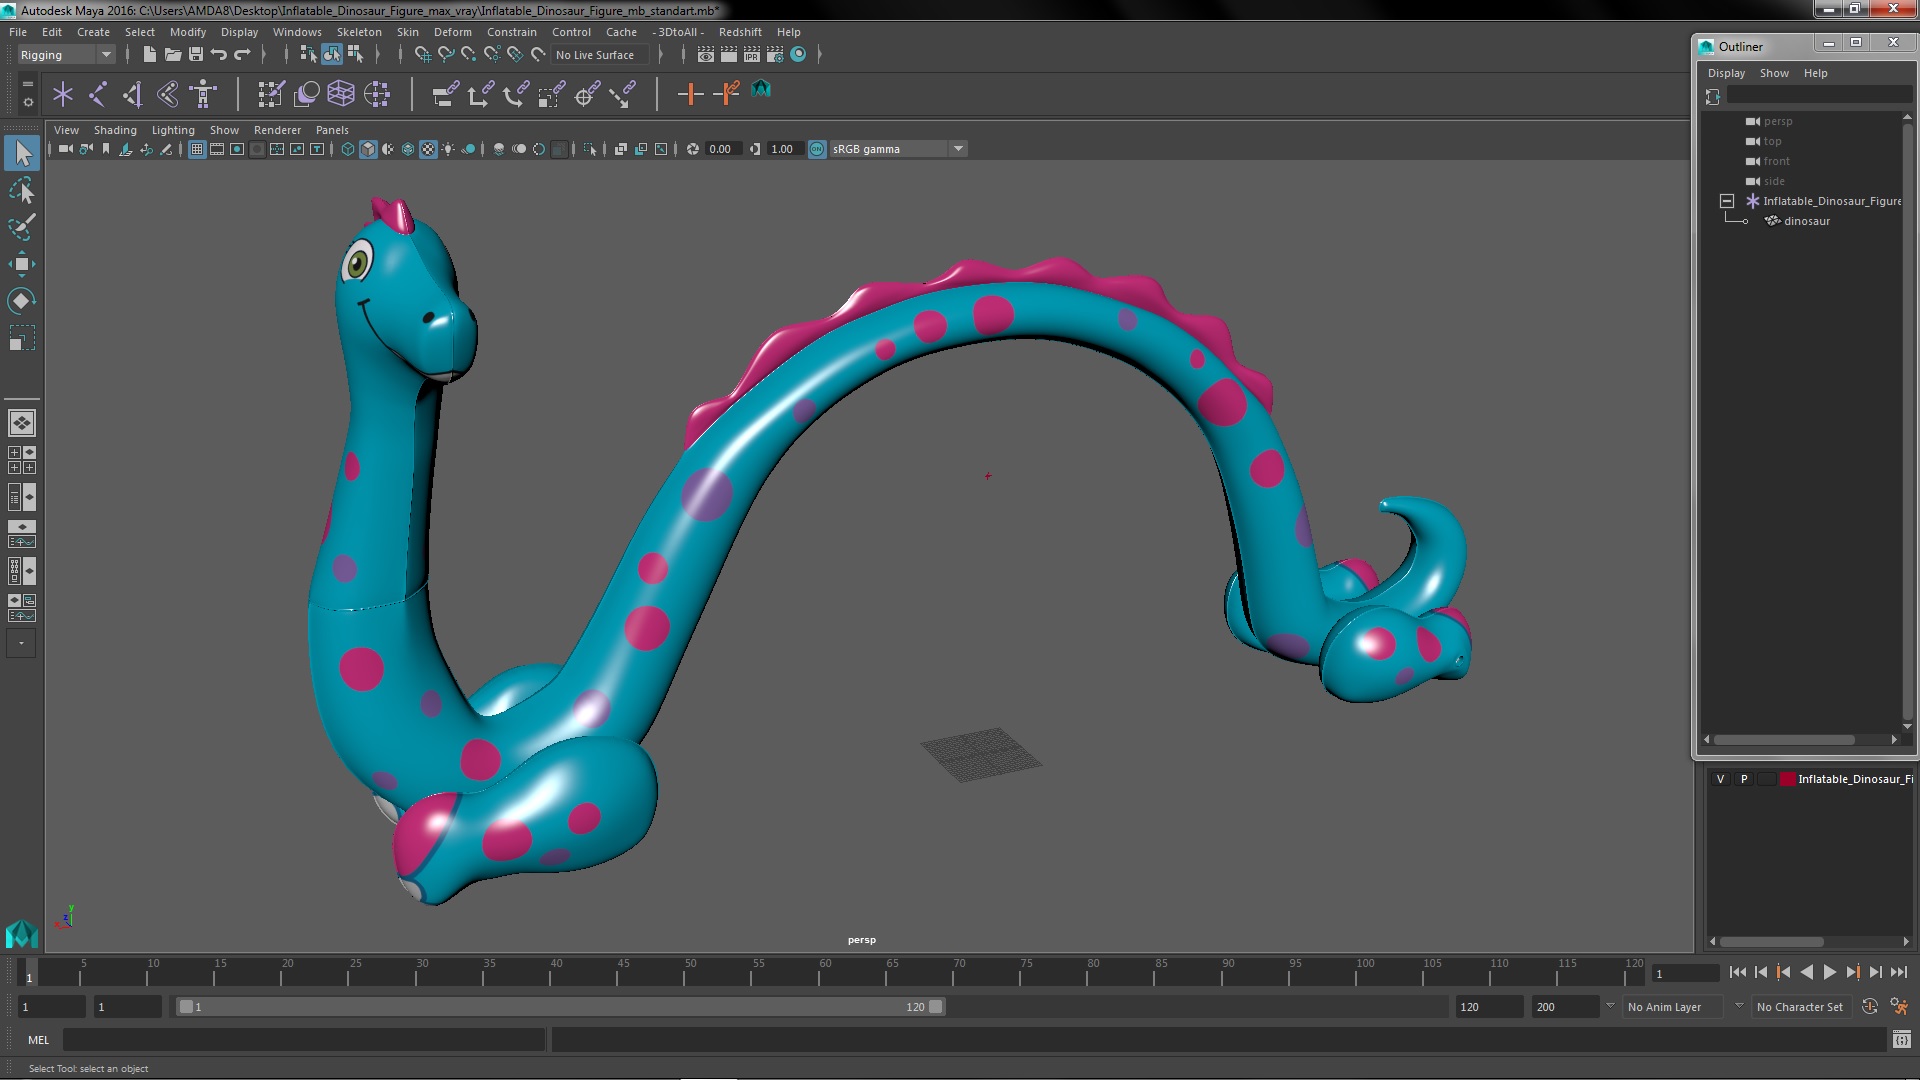
Task: Pick the IK Handle tool
Action: [x=133, y=95]
